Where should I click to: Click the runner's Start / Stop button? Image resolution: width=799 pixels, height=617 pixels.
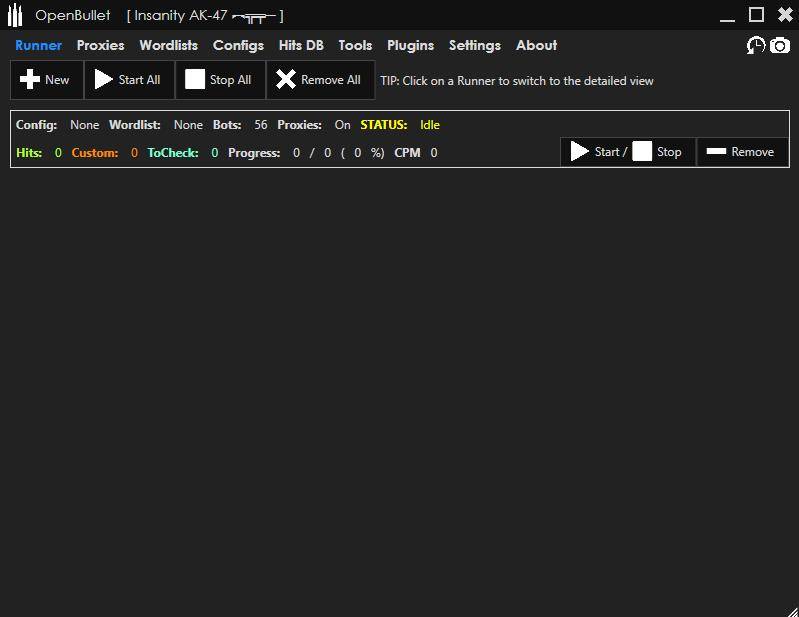628,152
